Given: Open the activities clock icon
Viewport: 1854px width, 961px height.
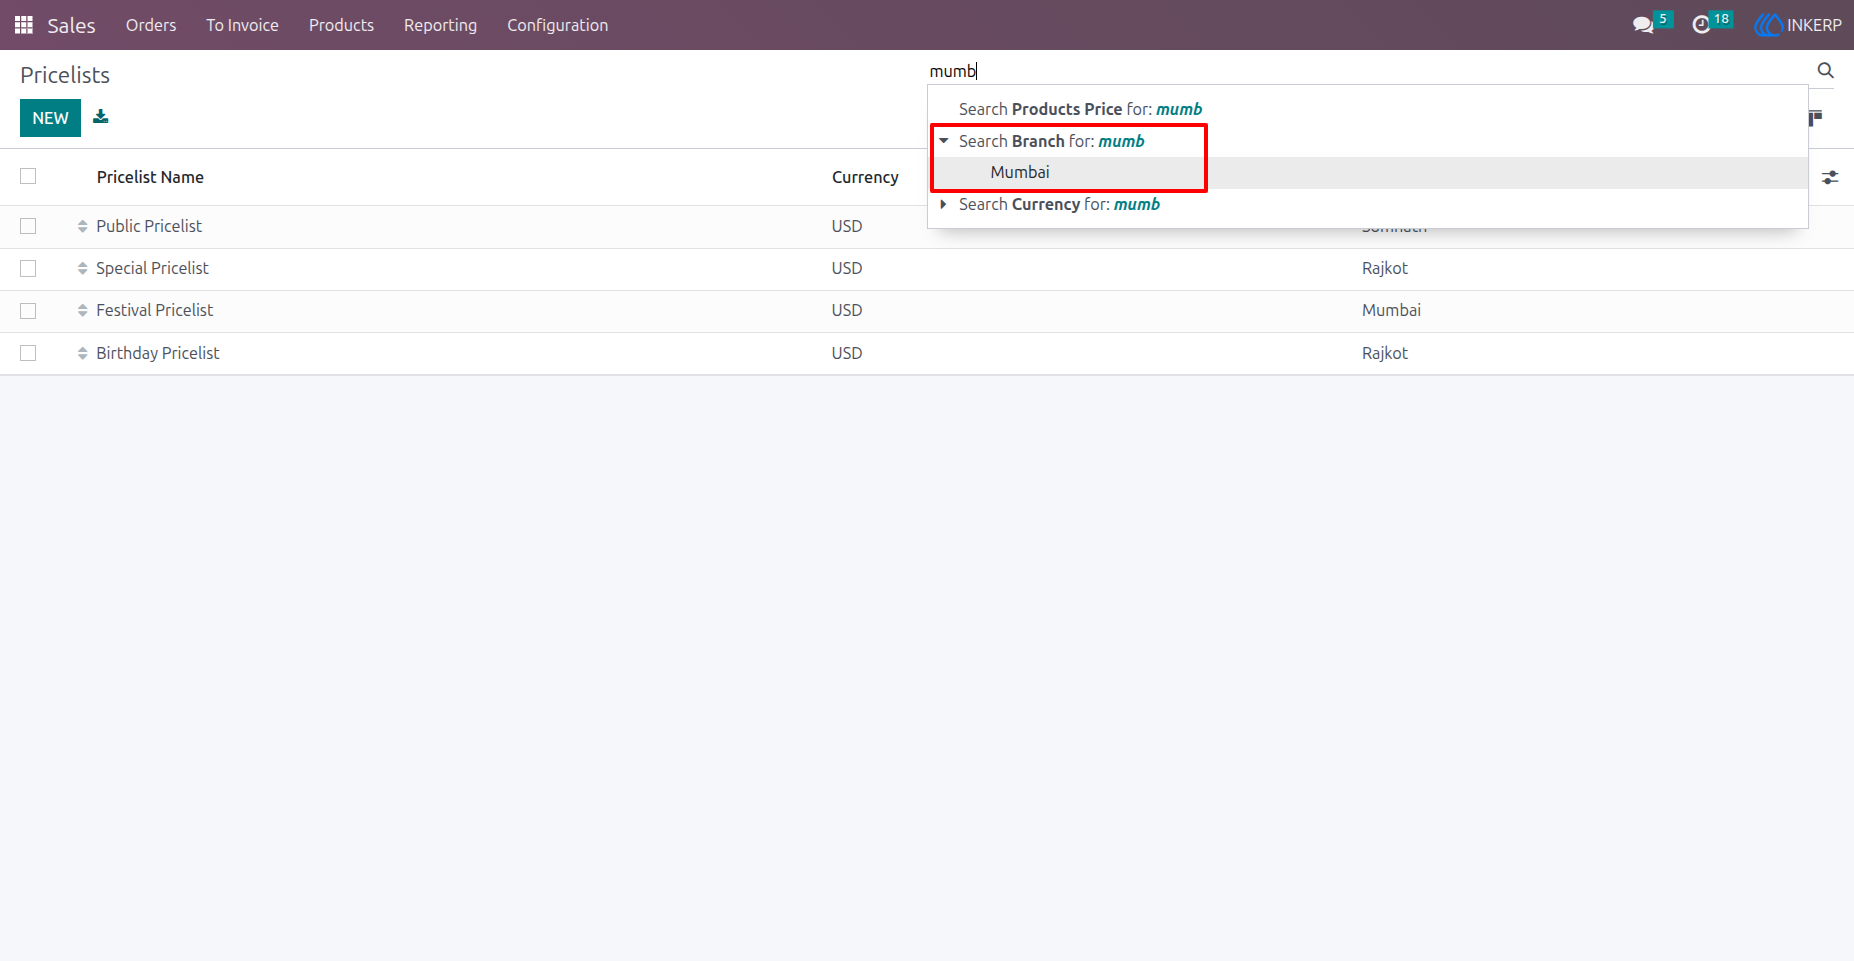Looking at the screenshot, I should (1701, 25).
